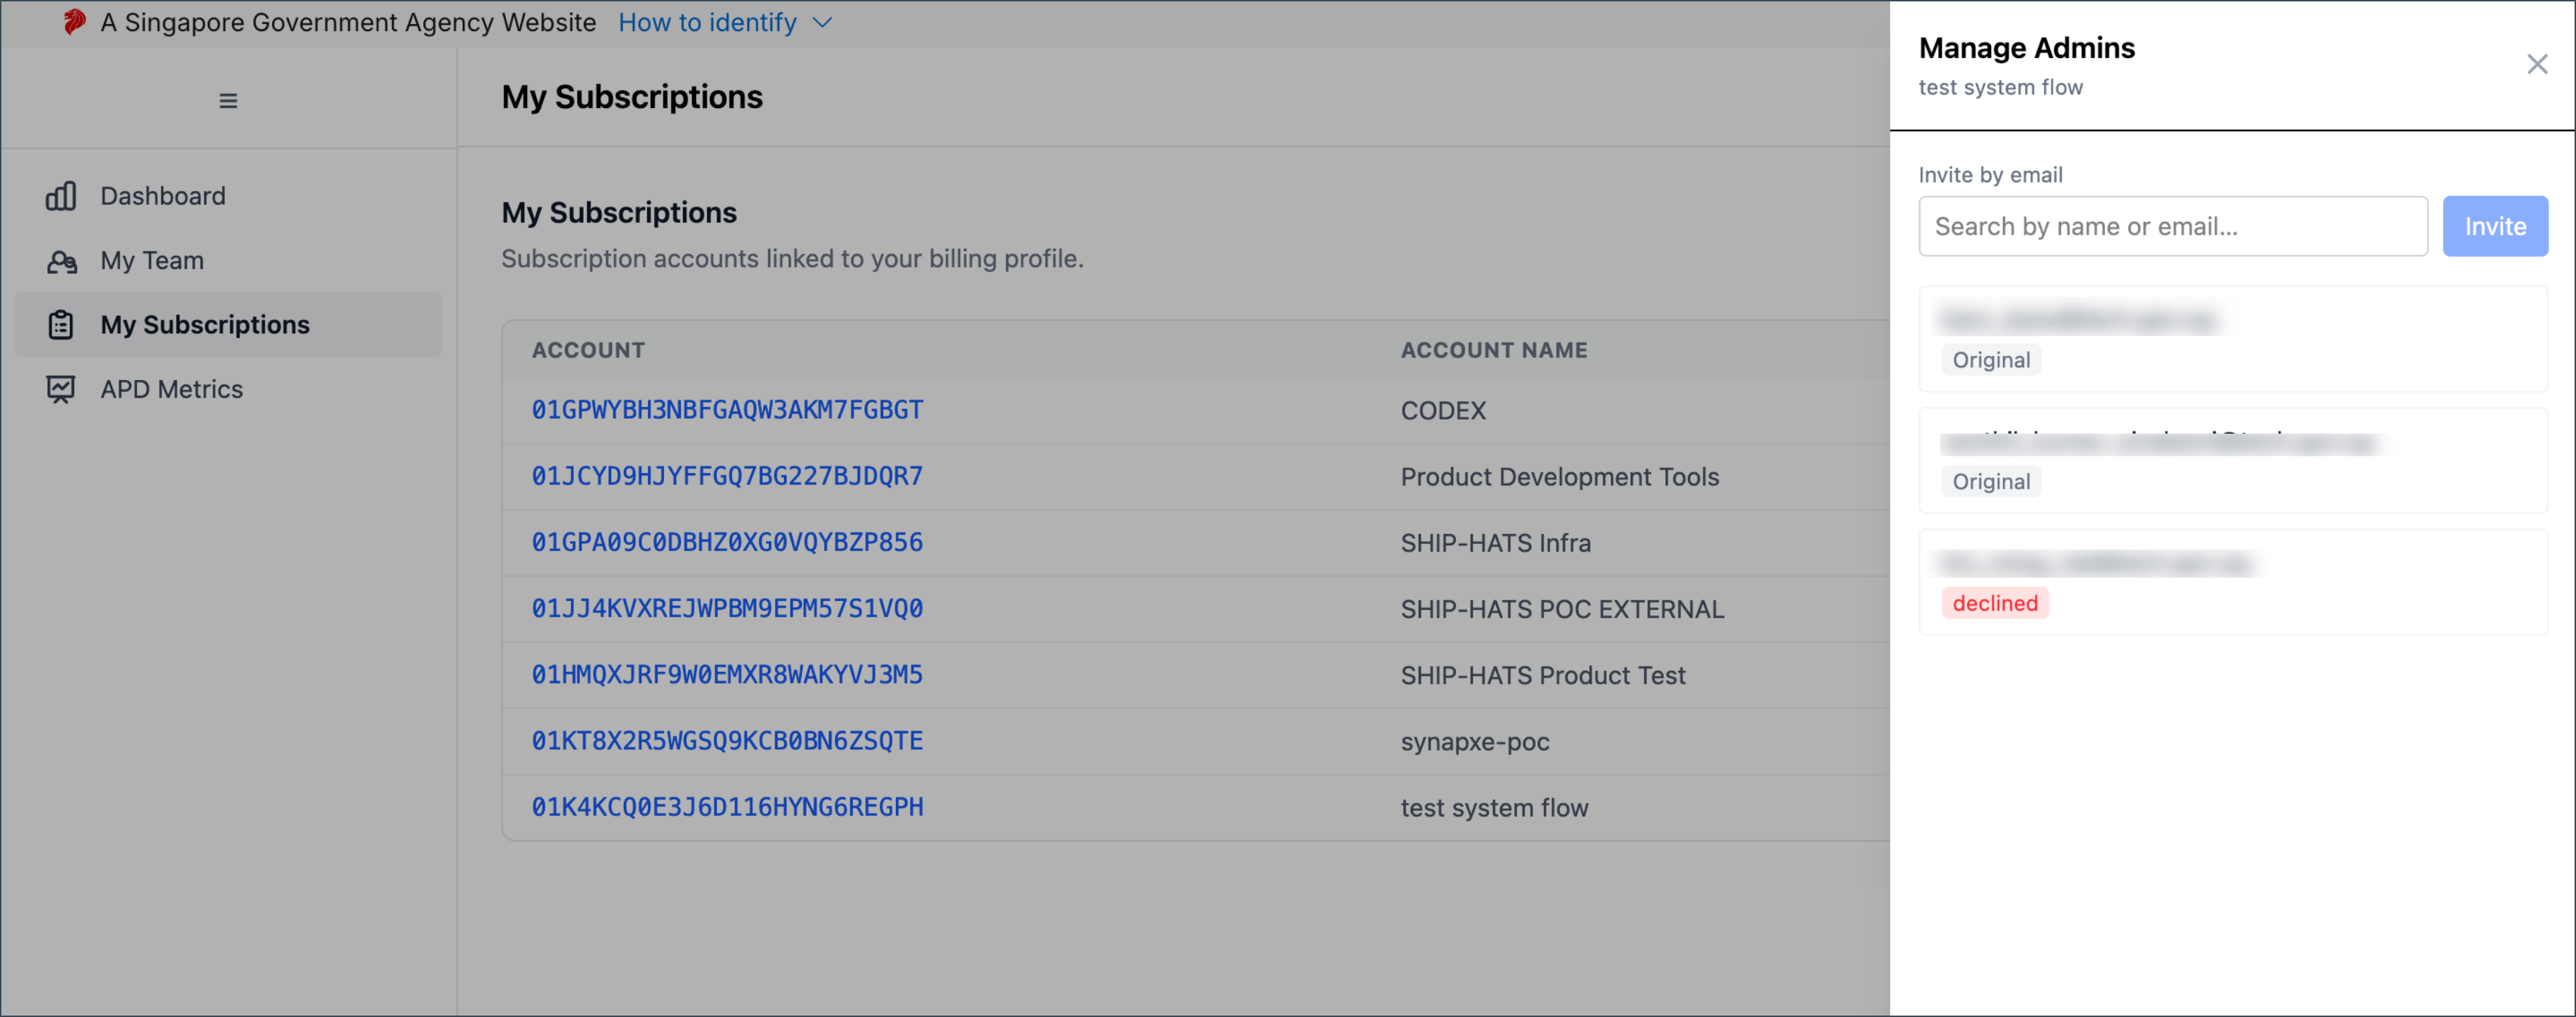
Task: Open account 01K4KCQ0E3J6D116HYNG6REGPH
Action: [727, 807]
